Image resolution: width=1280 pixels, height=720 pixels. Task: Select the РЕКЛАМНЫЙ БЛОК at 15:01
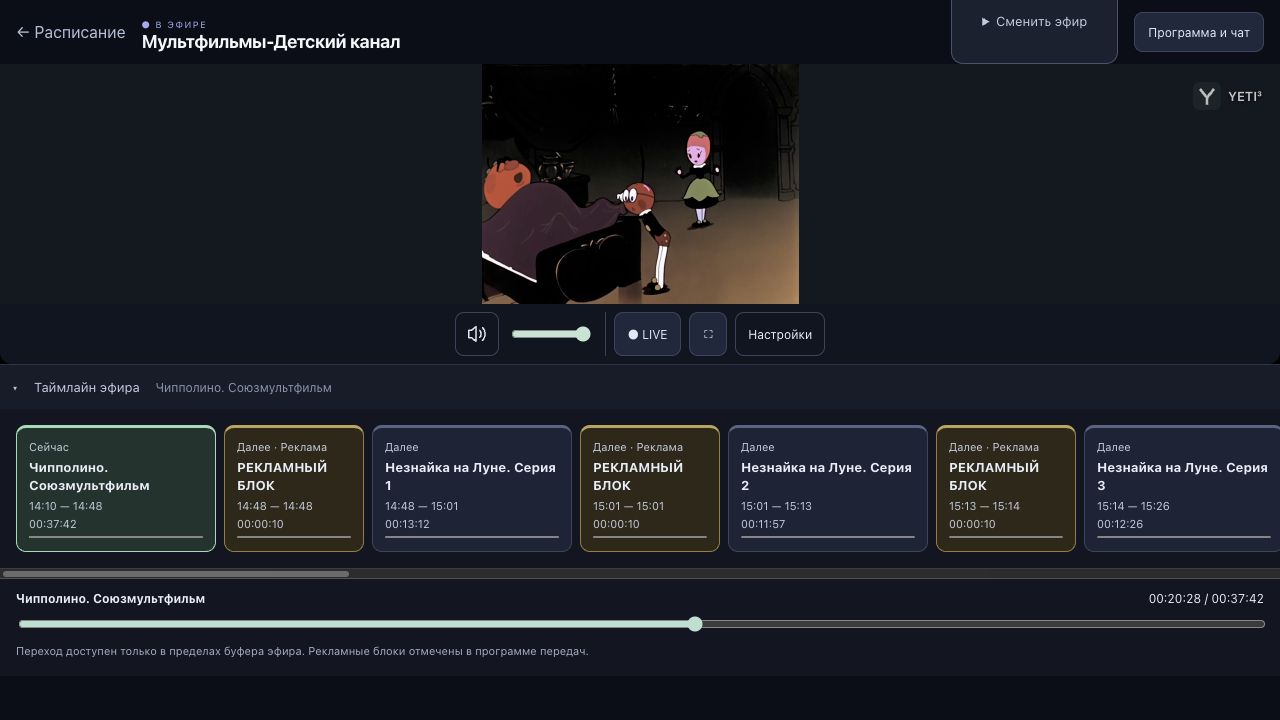point(650,488)
